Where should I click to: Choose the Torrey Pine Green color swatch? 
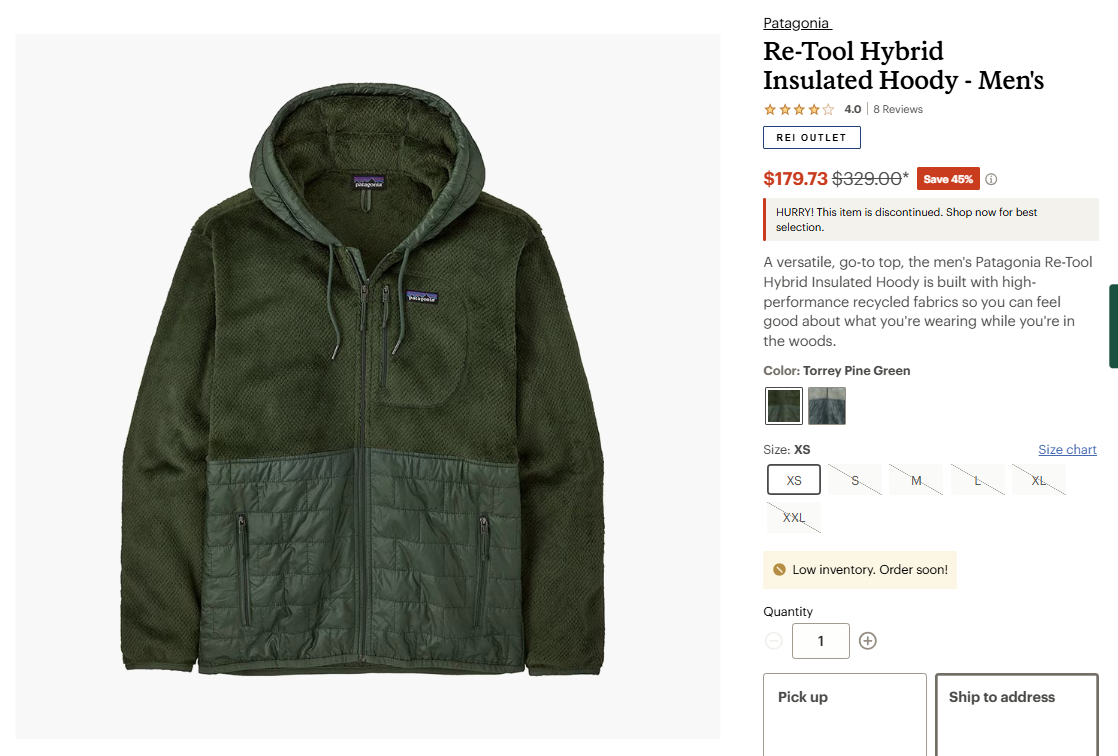pos(784,406)
